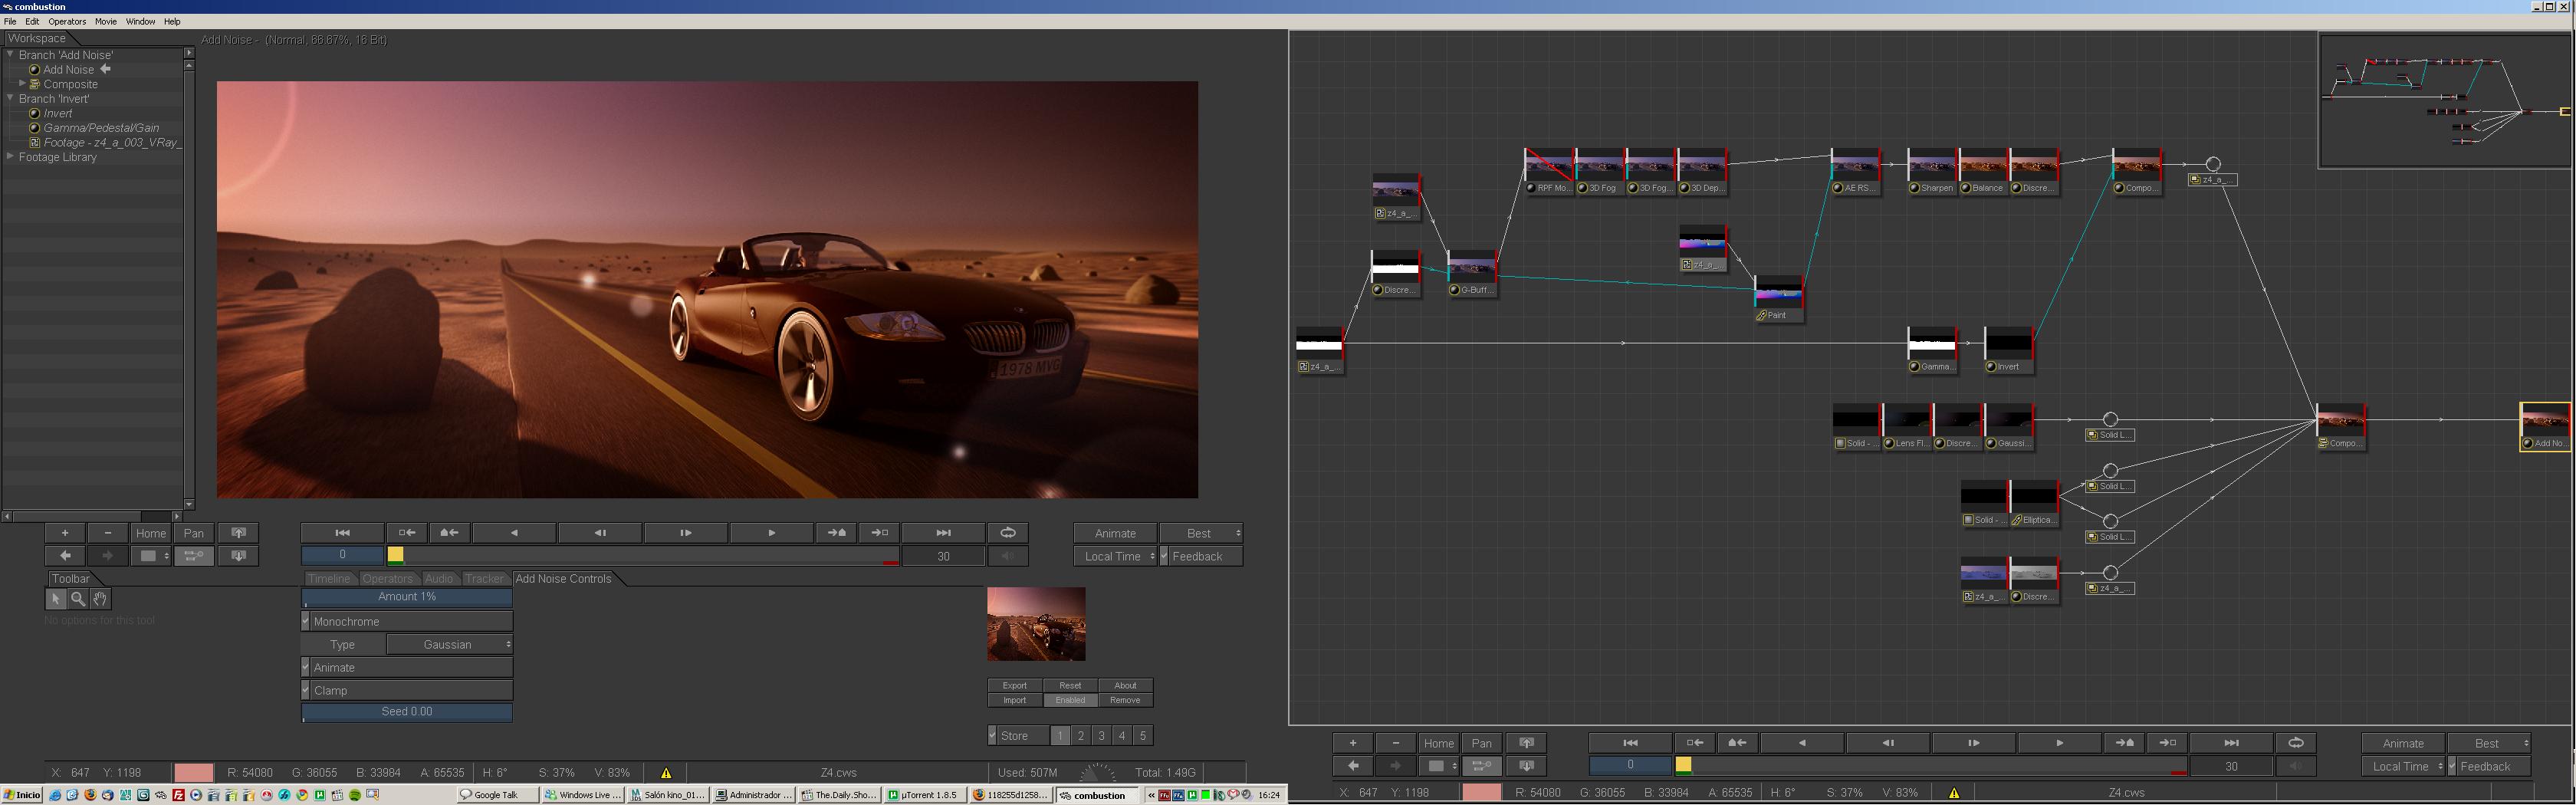Jump to first frame below image viewer
The width and height of the screenshot is (2576, 805).
click(x=342, y=533)
